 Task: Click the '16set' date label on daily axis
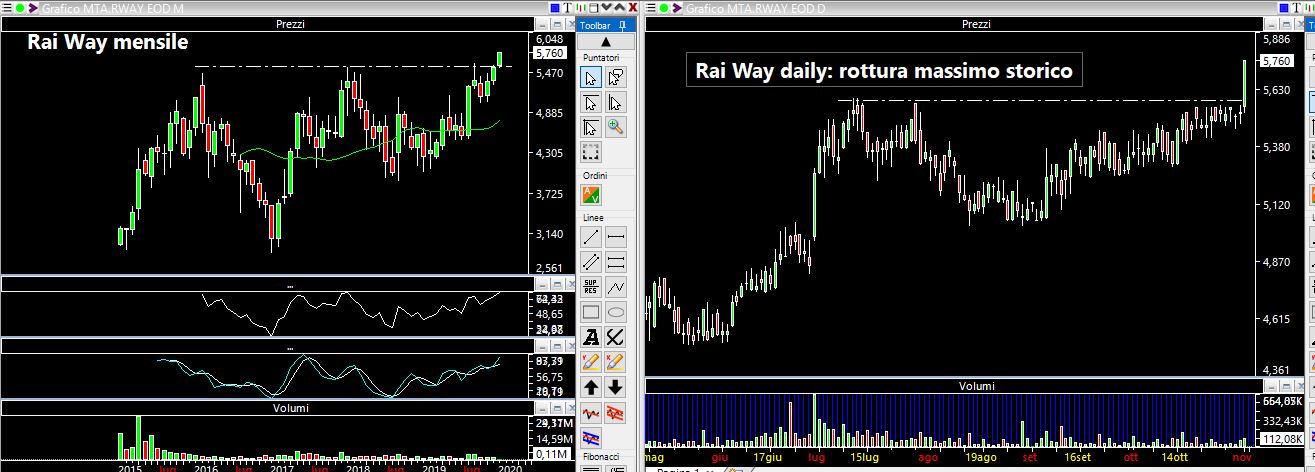tap(1078, 457)
